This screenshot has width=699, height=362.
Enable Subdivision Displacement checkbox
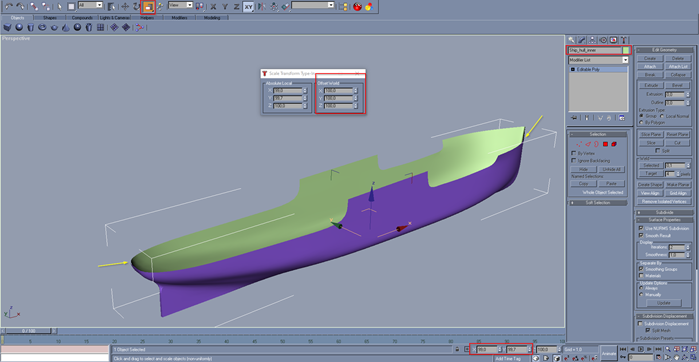tap(641, 323)
